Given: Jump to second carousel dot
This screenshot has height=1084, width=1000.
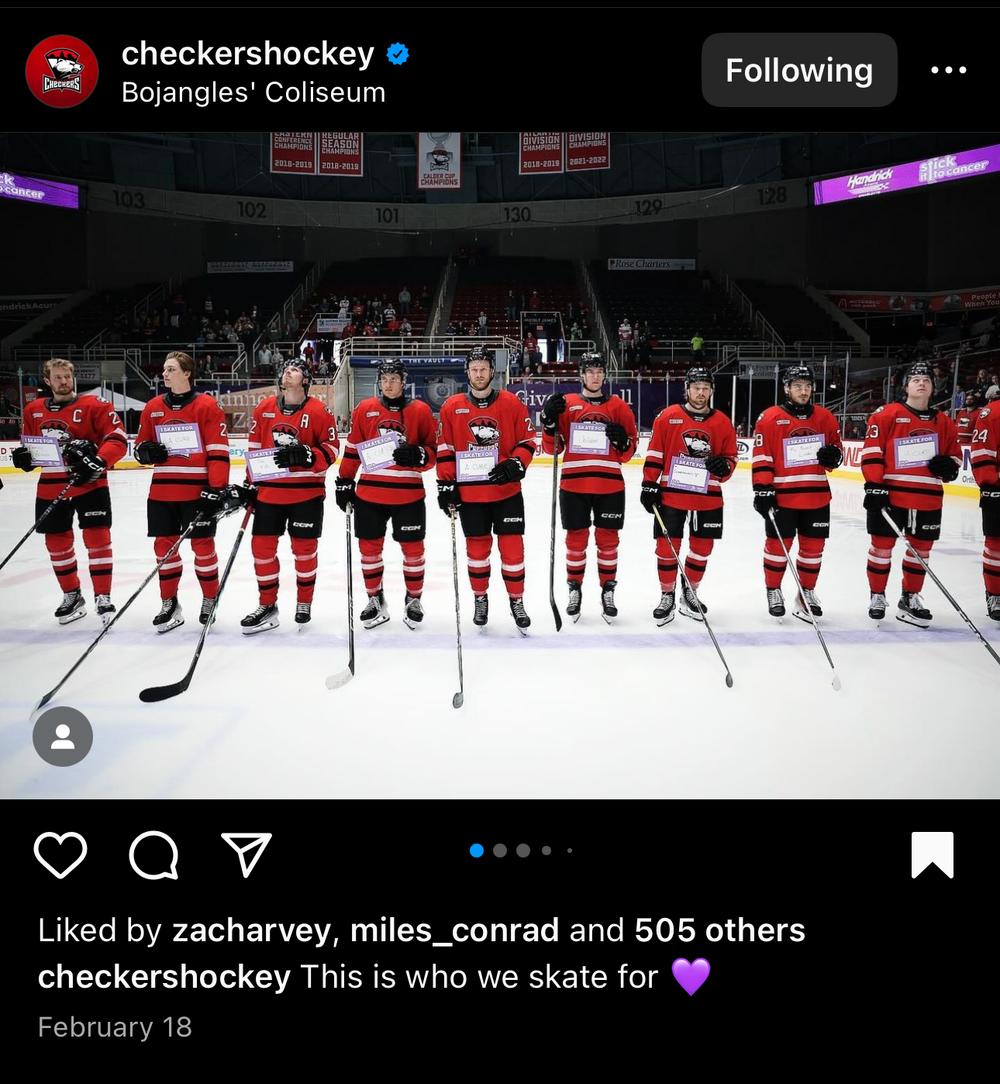Looking at the screenshot, I should [x=500, y=850].
